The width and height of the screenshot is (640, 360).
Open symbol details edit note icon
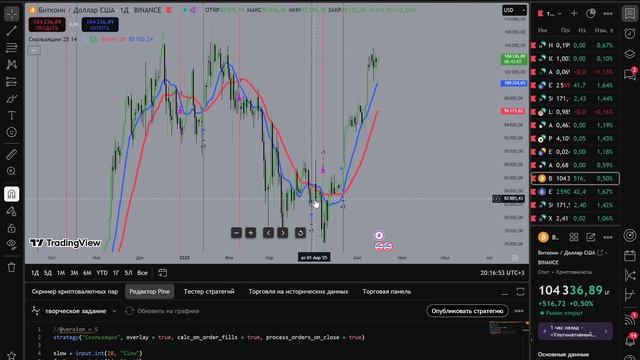pyautogui.click(x=591, y=237)
